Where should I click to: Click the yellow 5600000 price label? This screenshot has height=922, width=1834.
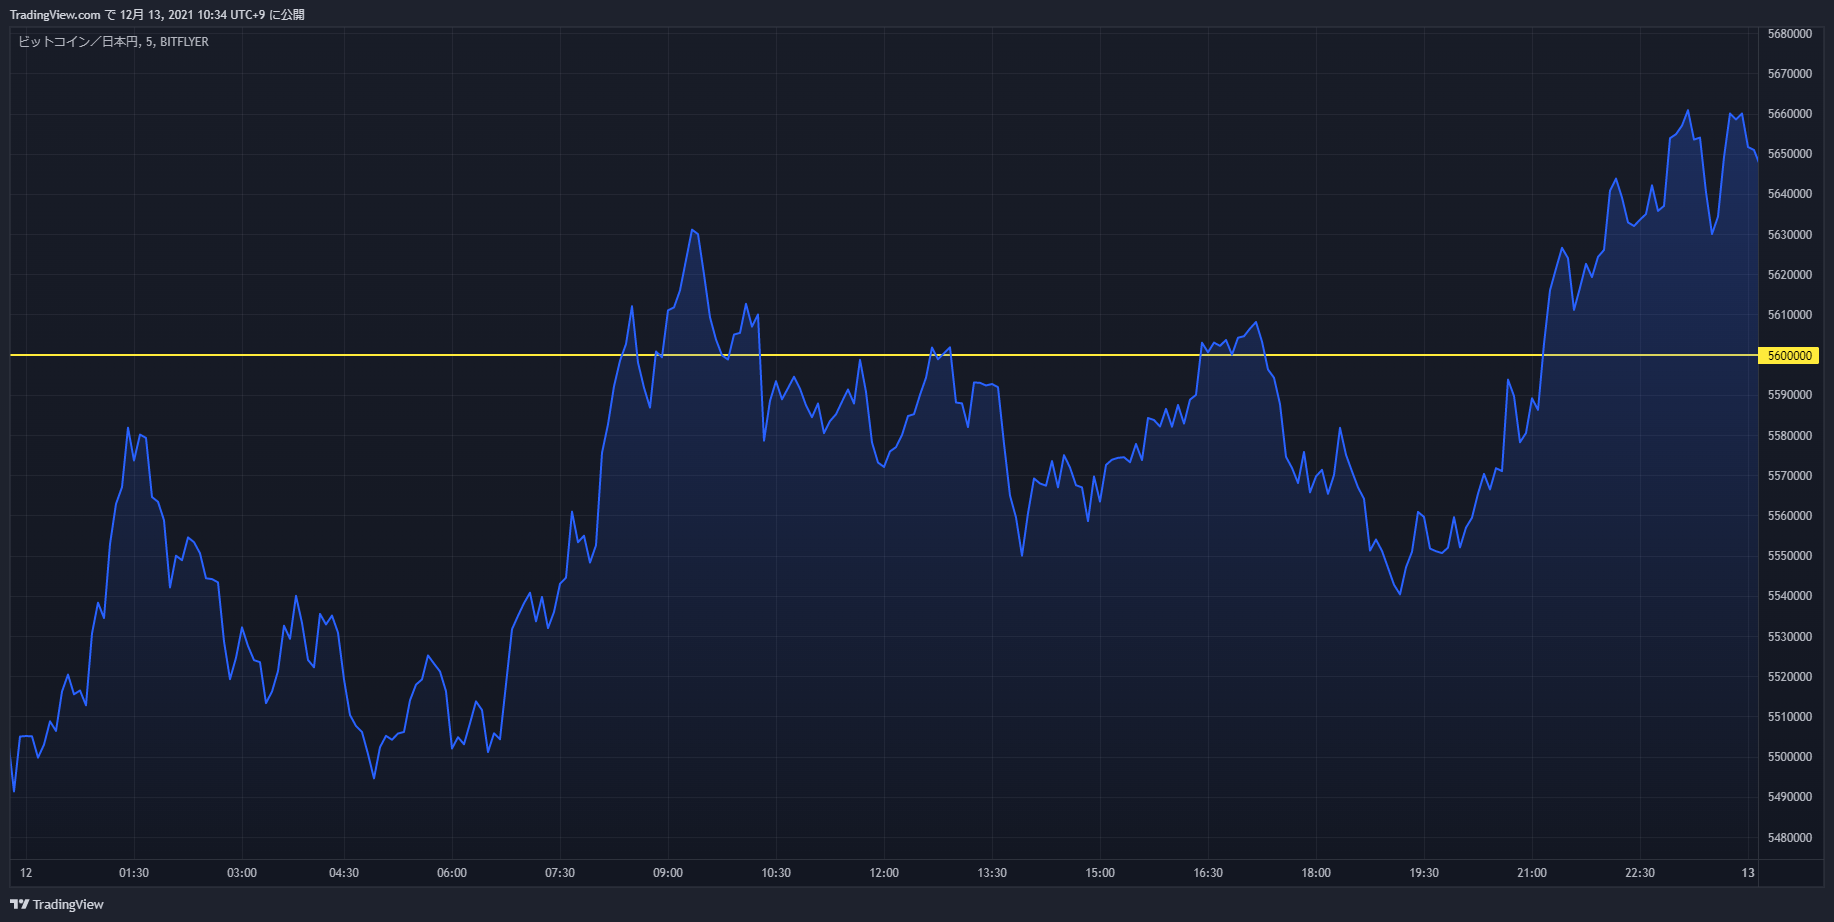coord(1788,355)
